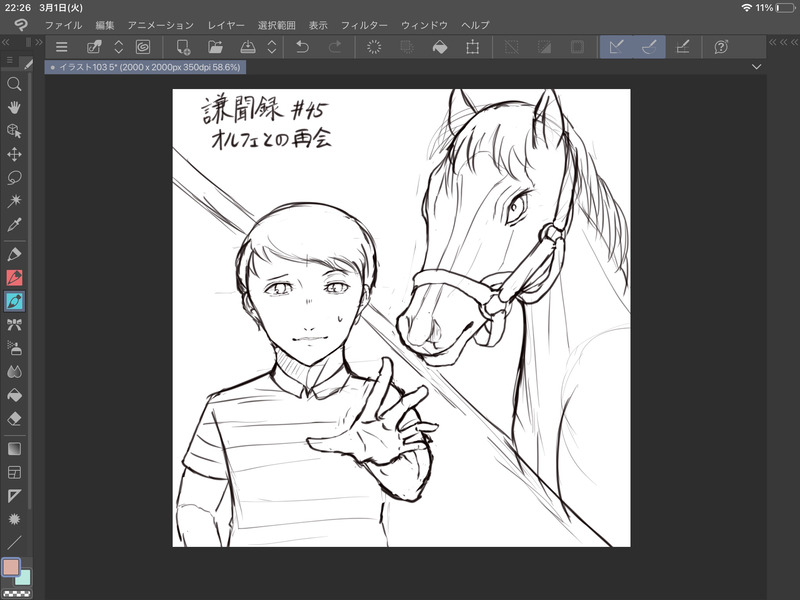Select the Blend tool
800x600 pixels.
pyautogui.click(x=14, y=372)
